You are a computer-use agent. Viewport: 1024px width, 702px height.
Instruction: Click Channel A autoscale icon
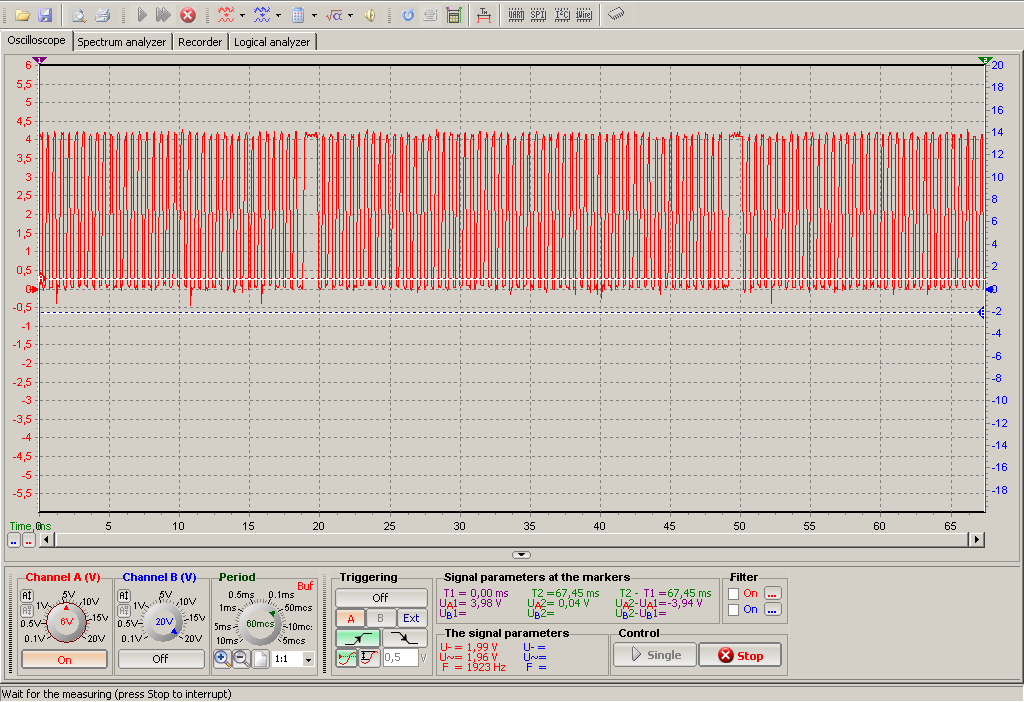click(x=27, y=596)
